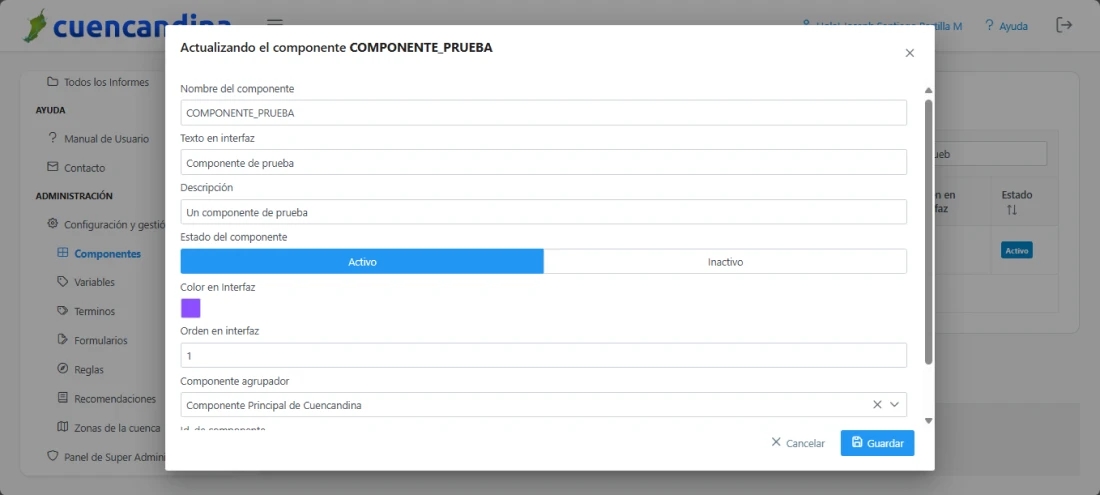The height and width of the screenshot is (495, 1100).
Task: Open the purple Color en interfaz swatch
Action: [x=190, y=308]
